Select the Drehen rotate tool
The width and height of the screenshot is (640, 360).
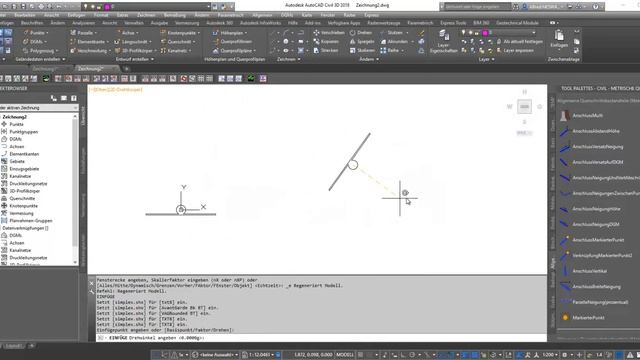tap(361, 33)
